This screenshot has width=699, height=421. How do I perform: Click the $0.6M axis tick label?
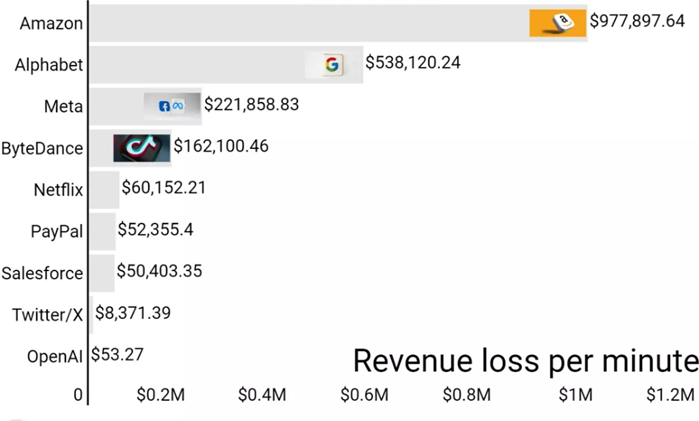(x=364, y=395)
